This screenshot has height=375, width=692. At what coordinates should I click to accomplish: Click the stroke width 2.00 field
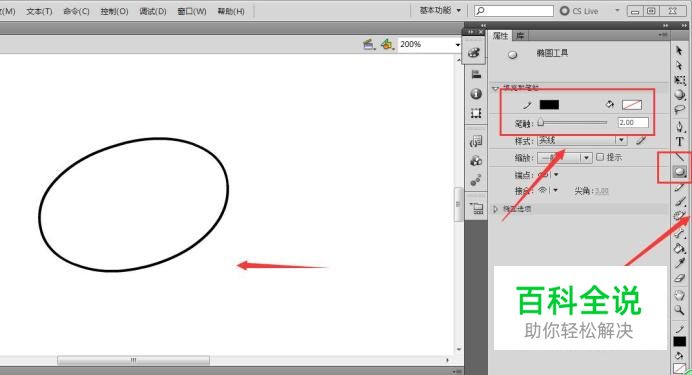633,123
